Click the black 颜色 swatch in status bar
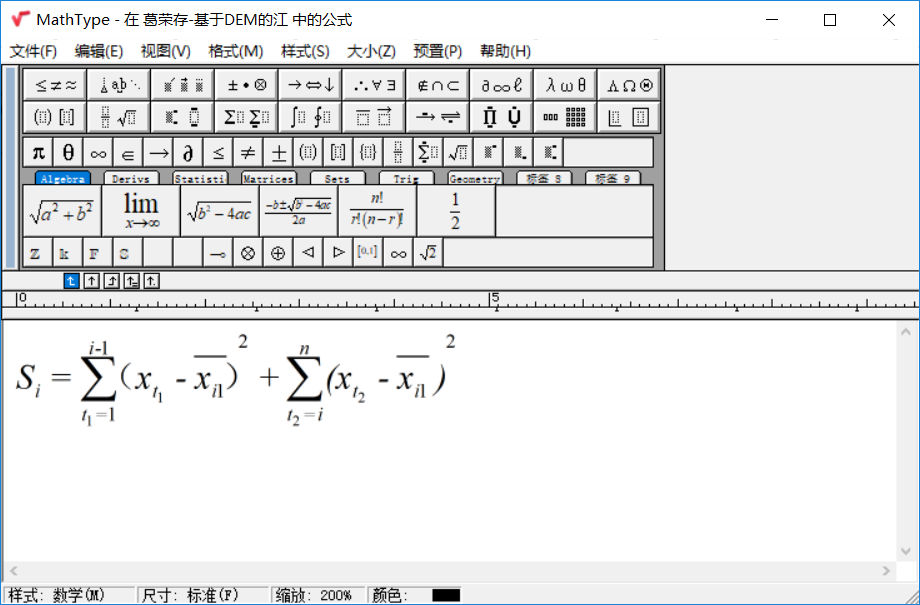 tap(446, 595)
